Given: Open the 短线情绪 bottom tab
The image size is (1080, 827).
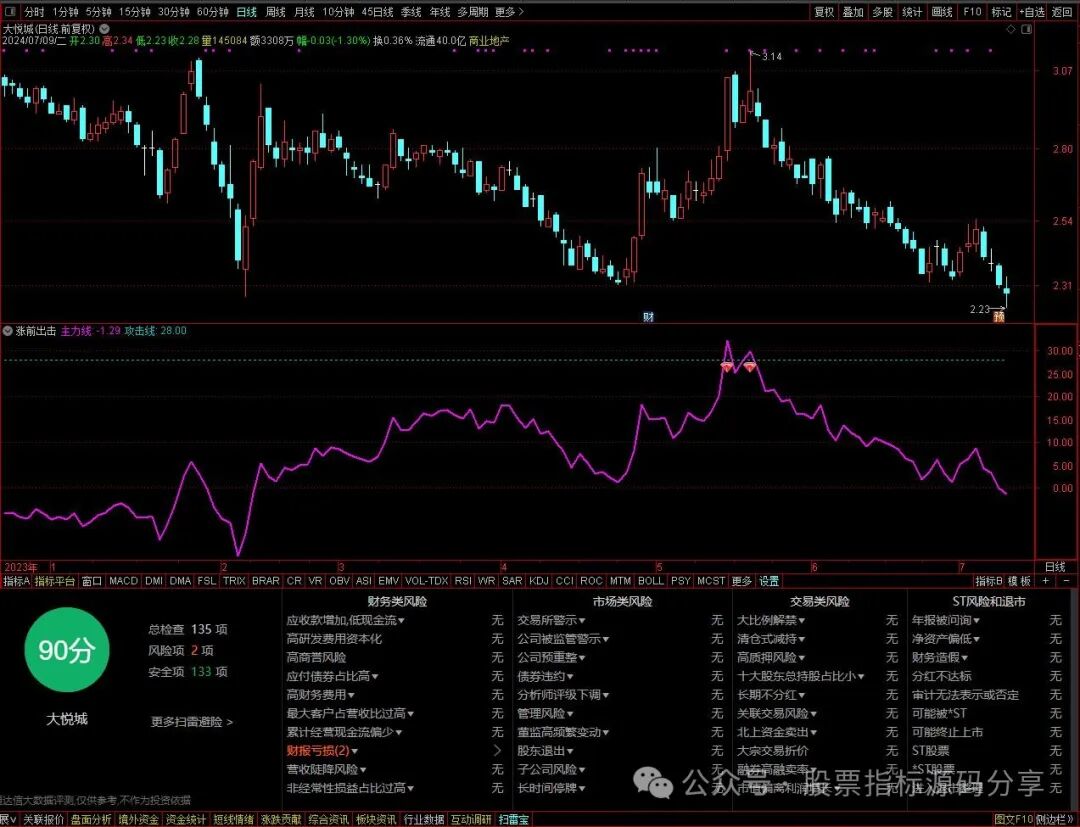Looking at the screenshot, I should coord(233,820).
